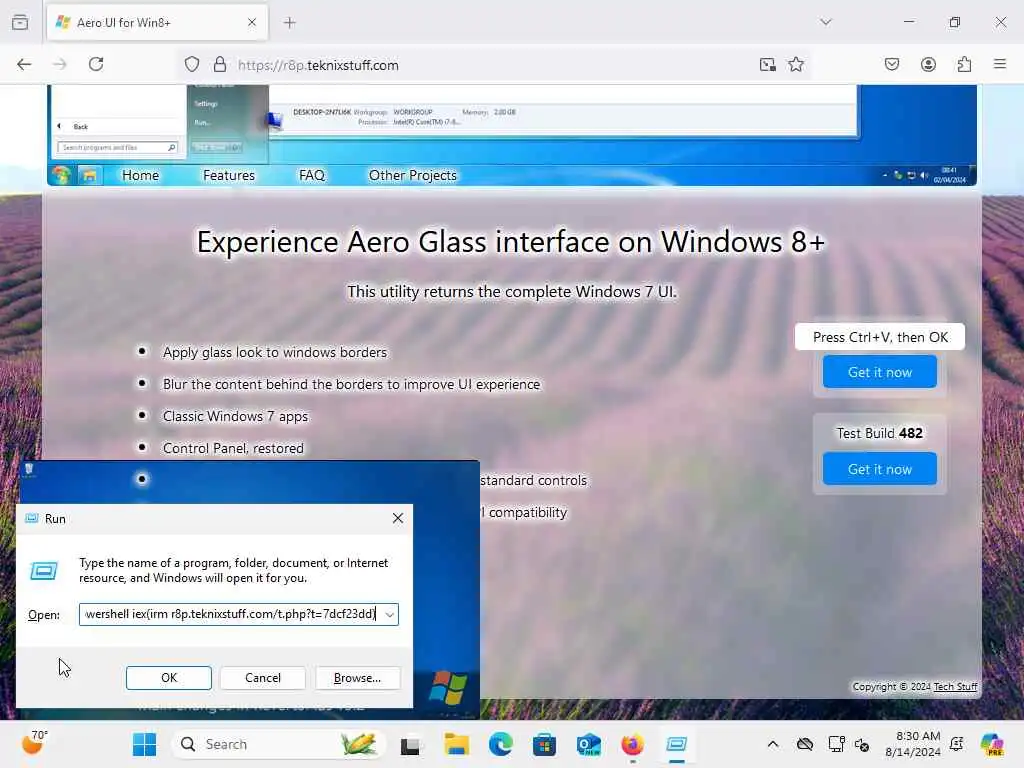Image resolution: width=1024 pixels, height=768 pixels.
Task: Click the Windows 7 start orb image
Action: pos(61,175)
